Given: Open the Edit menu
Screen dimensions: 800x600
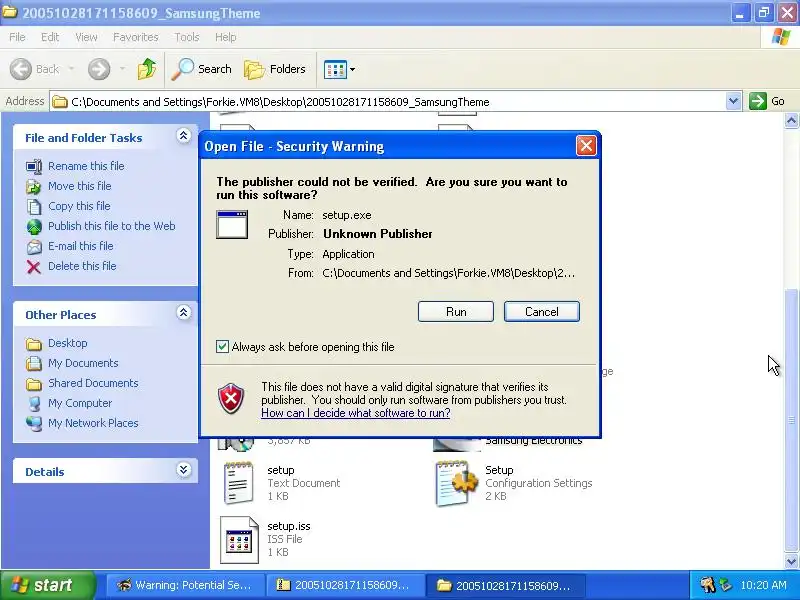Looking at the screenshot, I should [x=49, y=37].
